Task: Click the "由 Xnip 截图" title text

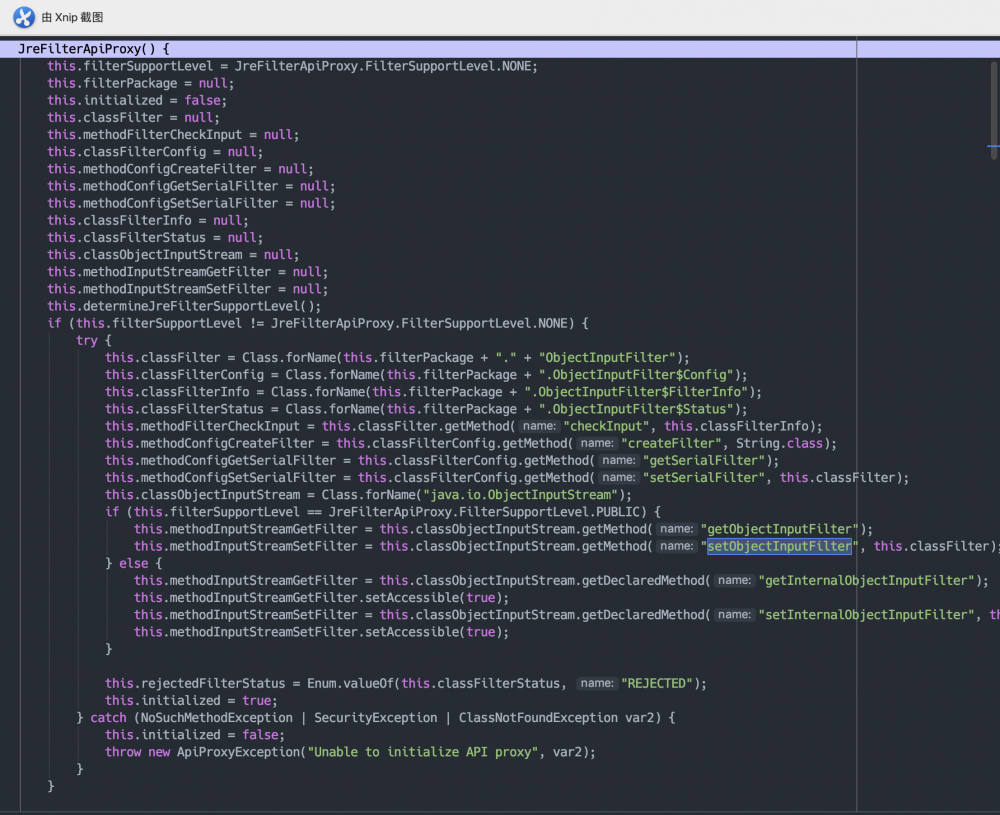Action: click(72, 17)
